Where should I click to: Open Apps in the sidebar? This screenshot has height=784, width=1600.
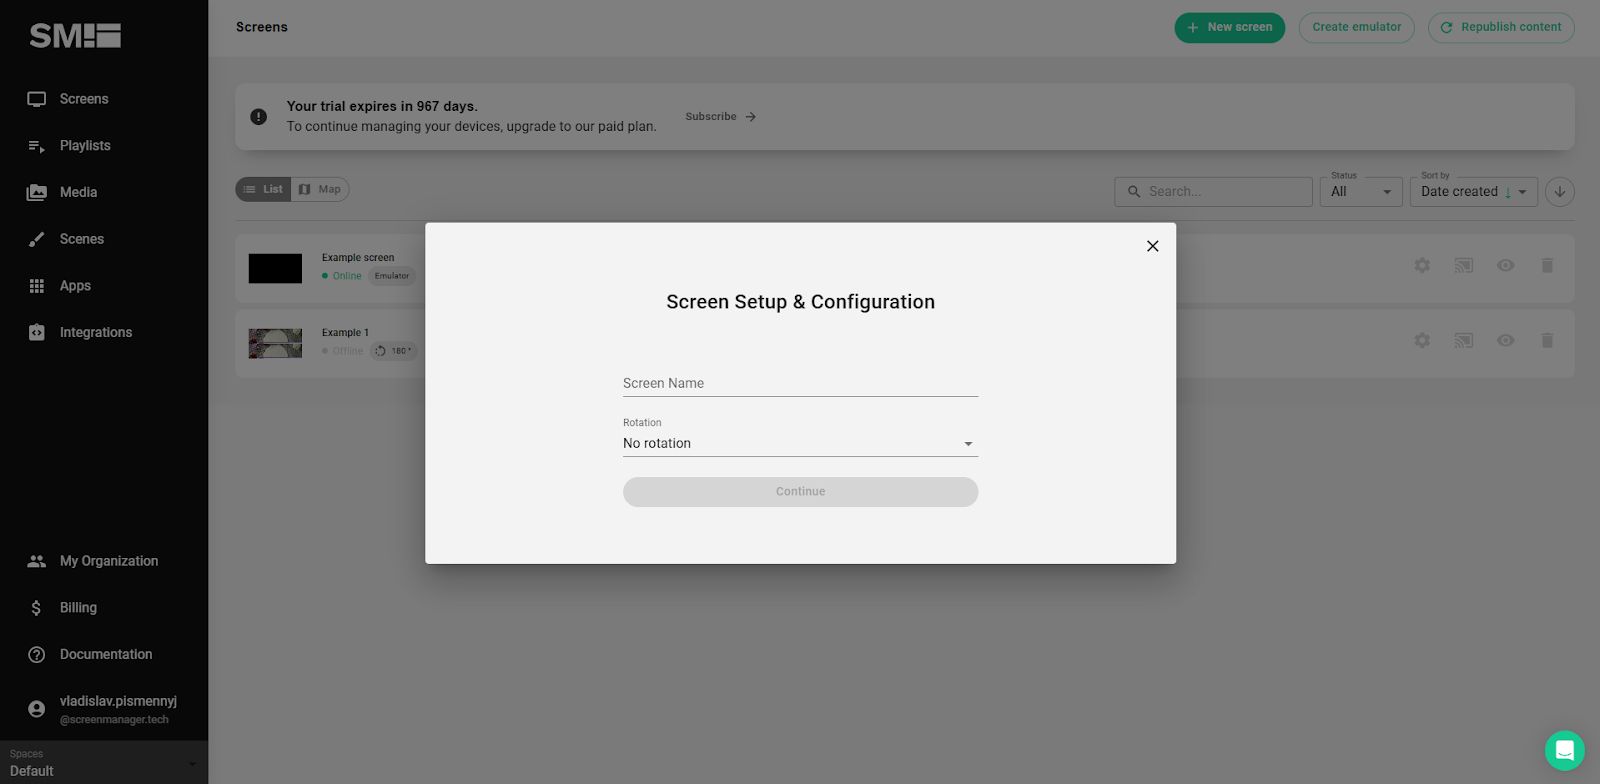tap(75, 286)
